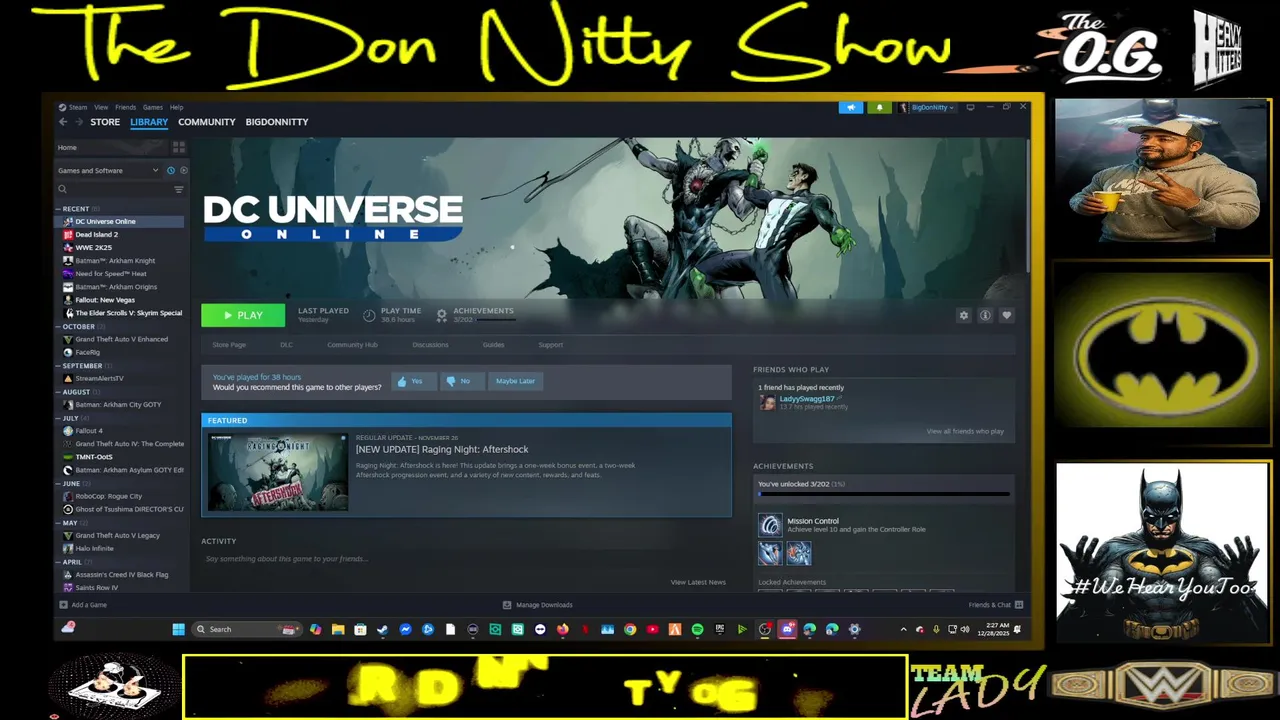Click friend LadyySwagg187's name

pos(806,399)
